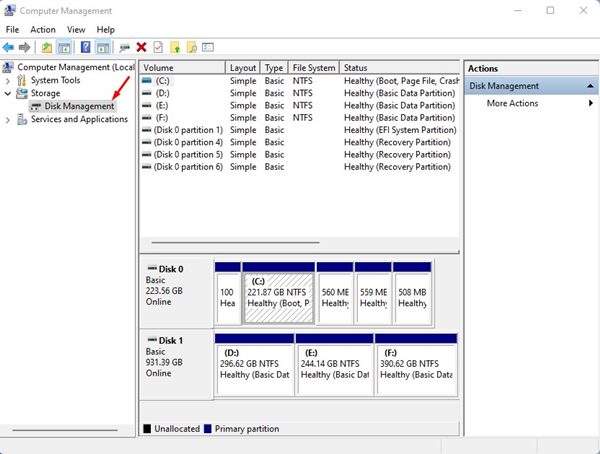600x454 pixels.
Task: Sort by the Layout column header
Action: 243,68
